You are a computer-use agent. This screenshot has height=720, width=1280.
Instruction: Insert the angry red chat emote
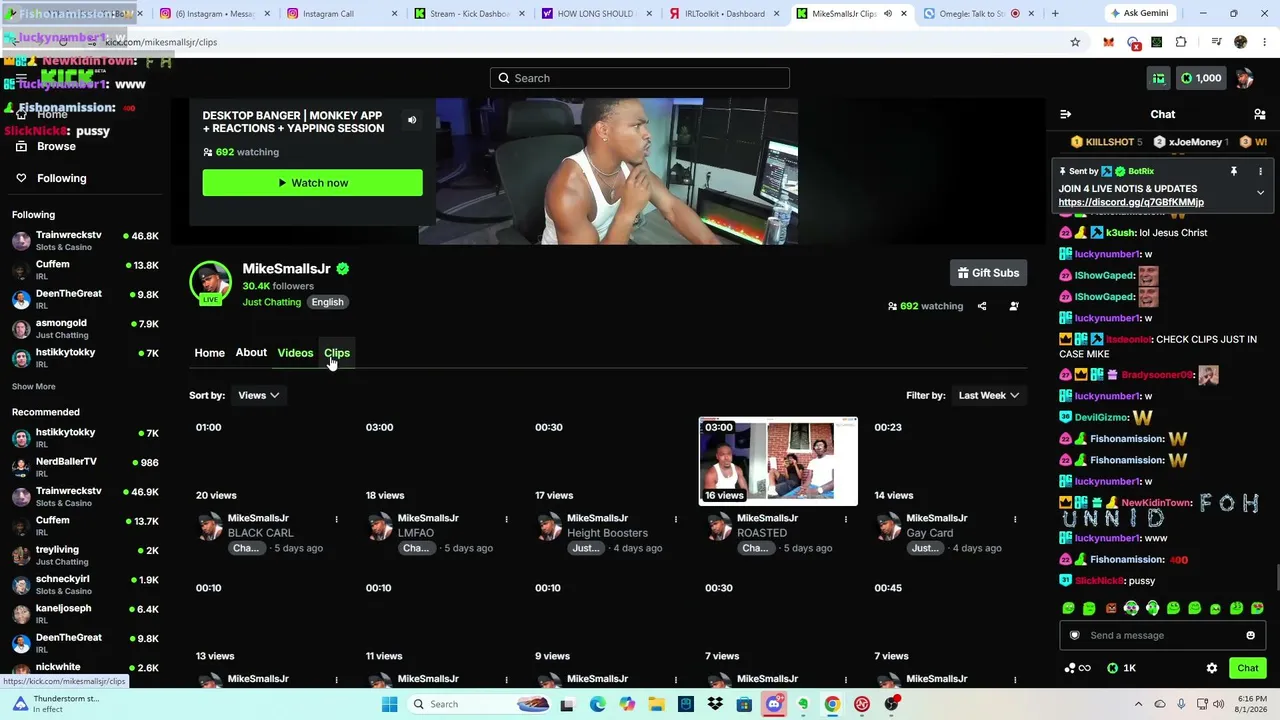click(1111, 608)
